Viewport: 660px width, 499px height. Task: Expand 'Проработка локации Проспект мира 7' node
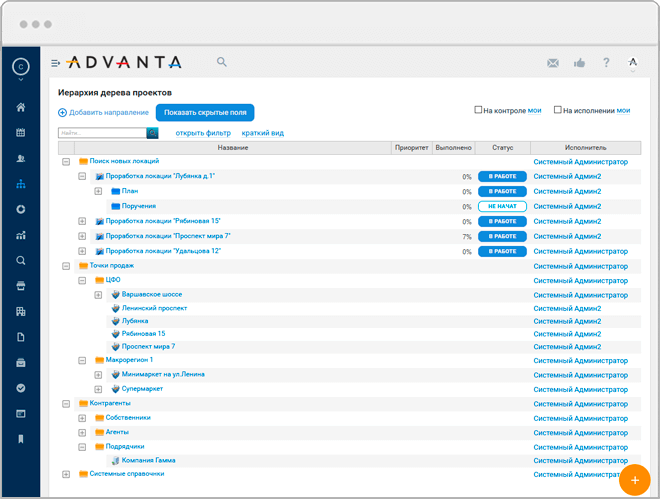point(82,236)
